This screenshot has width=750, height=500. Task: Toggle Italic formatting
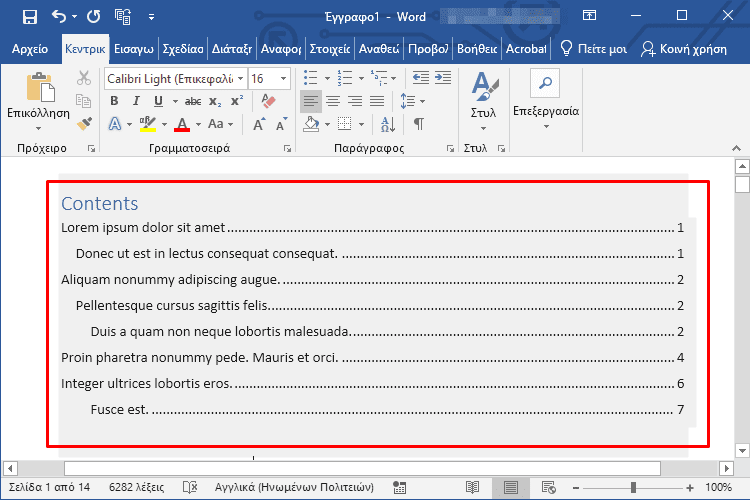pyautogui.click(x=136, y=101)
